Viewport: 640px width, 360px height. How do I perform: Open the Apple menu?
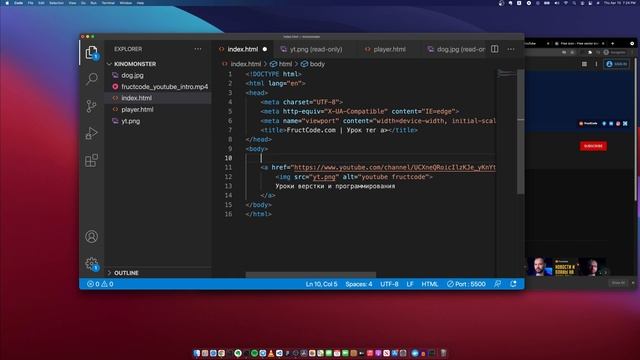pos(7,3)
